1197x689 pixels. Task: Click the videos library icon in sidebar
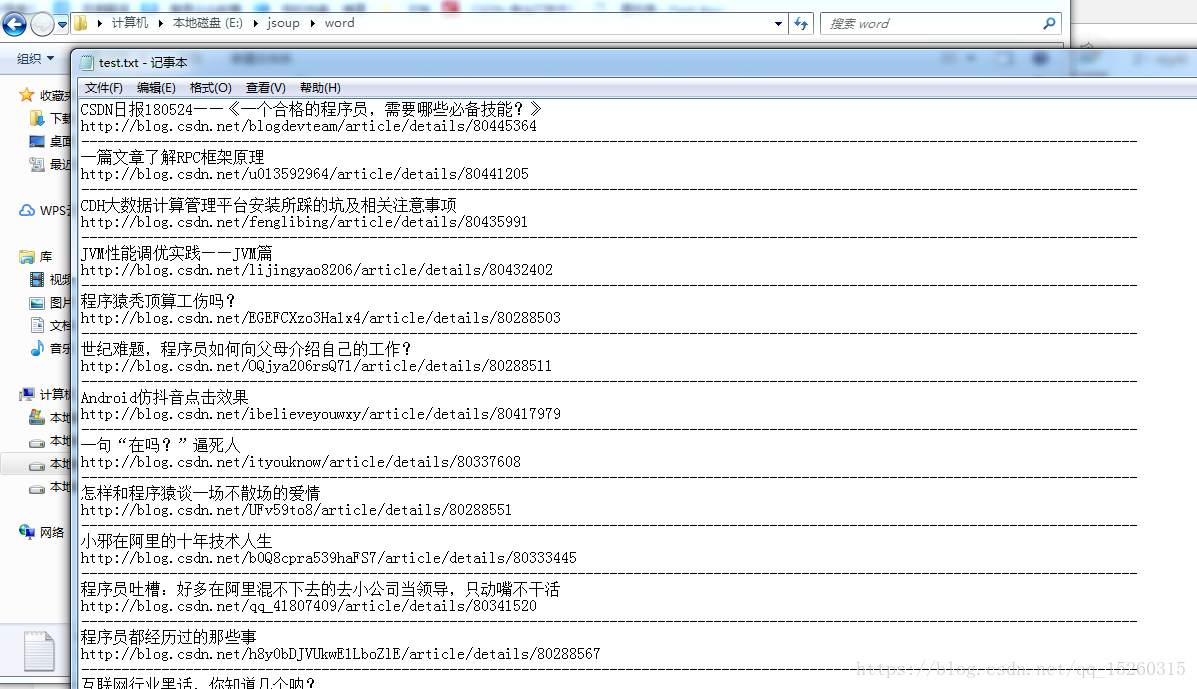click(x=37, y=279)
